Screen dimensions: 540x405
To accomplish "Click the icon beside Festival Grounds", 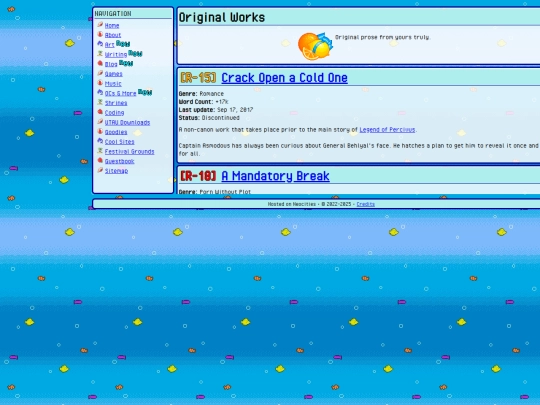I will [100, 151].
